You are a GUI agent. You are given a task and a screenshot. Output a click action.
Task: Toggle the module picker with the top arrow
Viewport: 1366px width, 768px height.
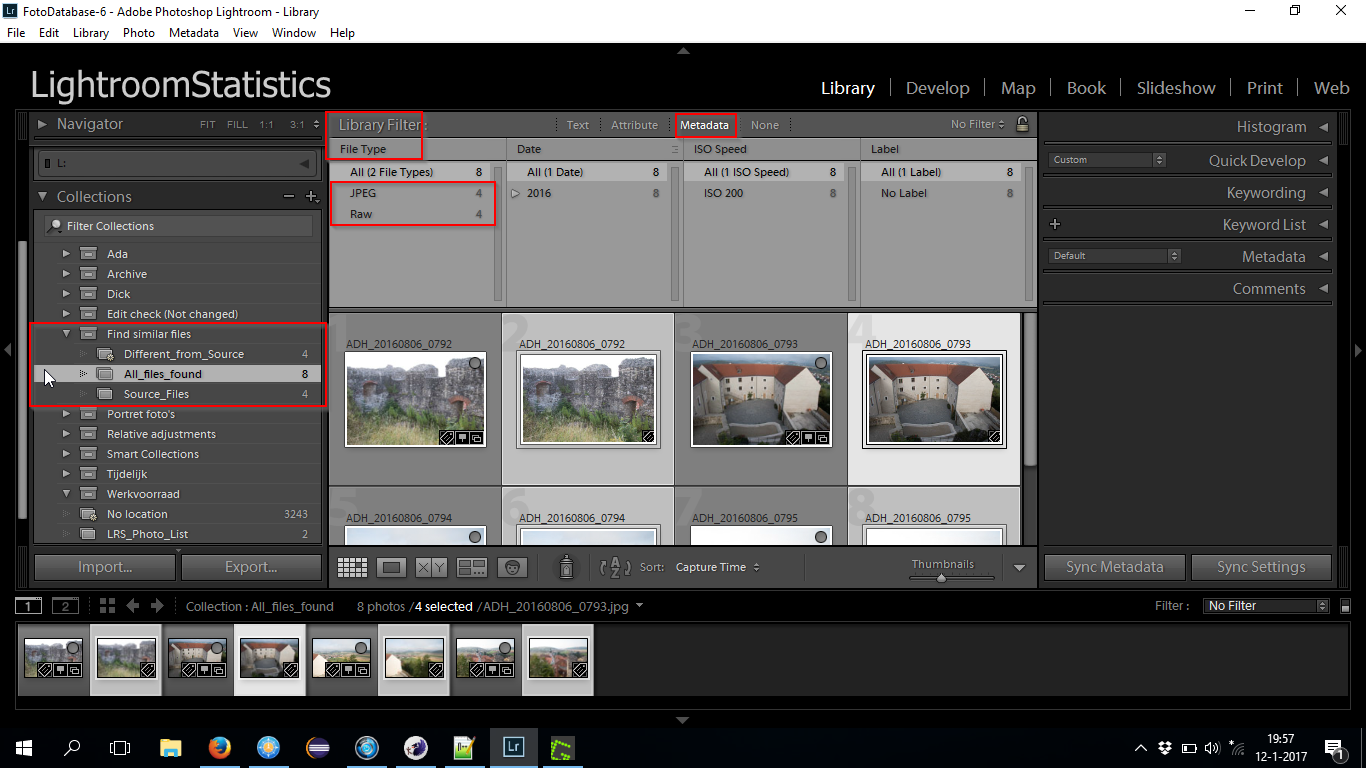point(683,50)
